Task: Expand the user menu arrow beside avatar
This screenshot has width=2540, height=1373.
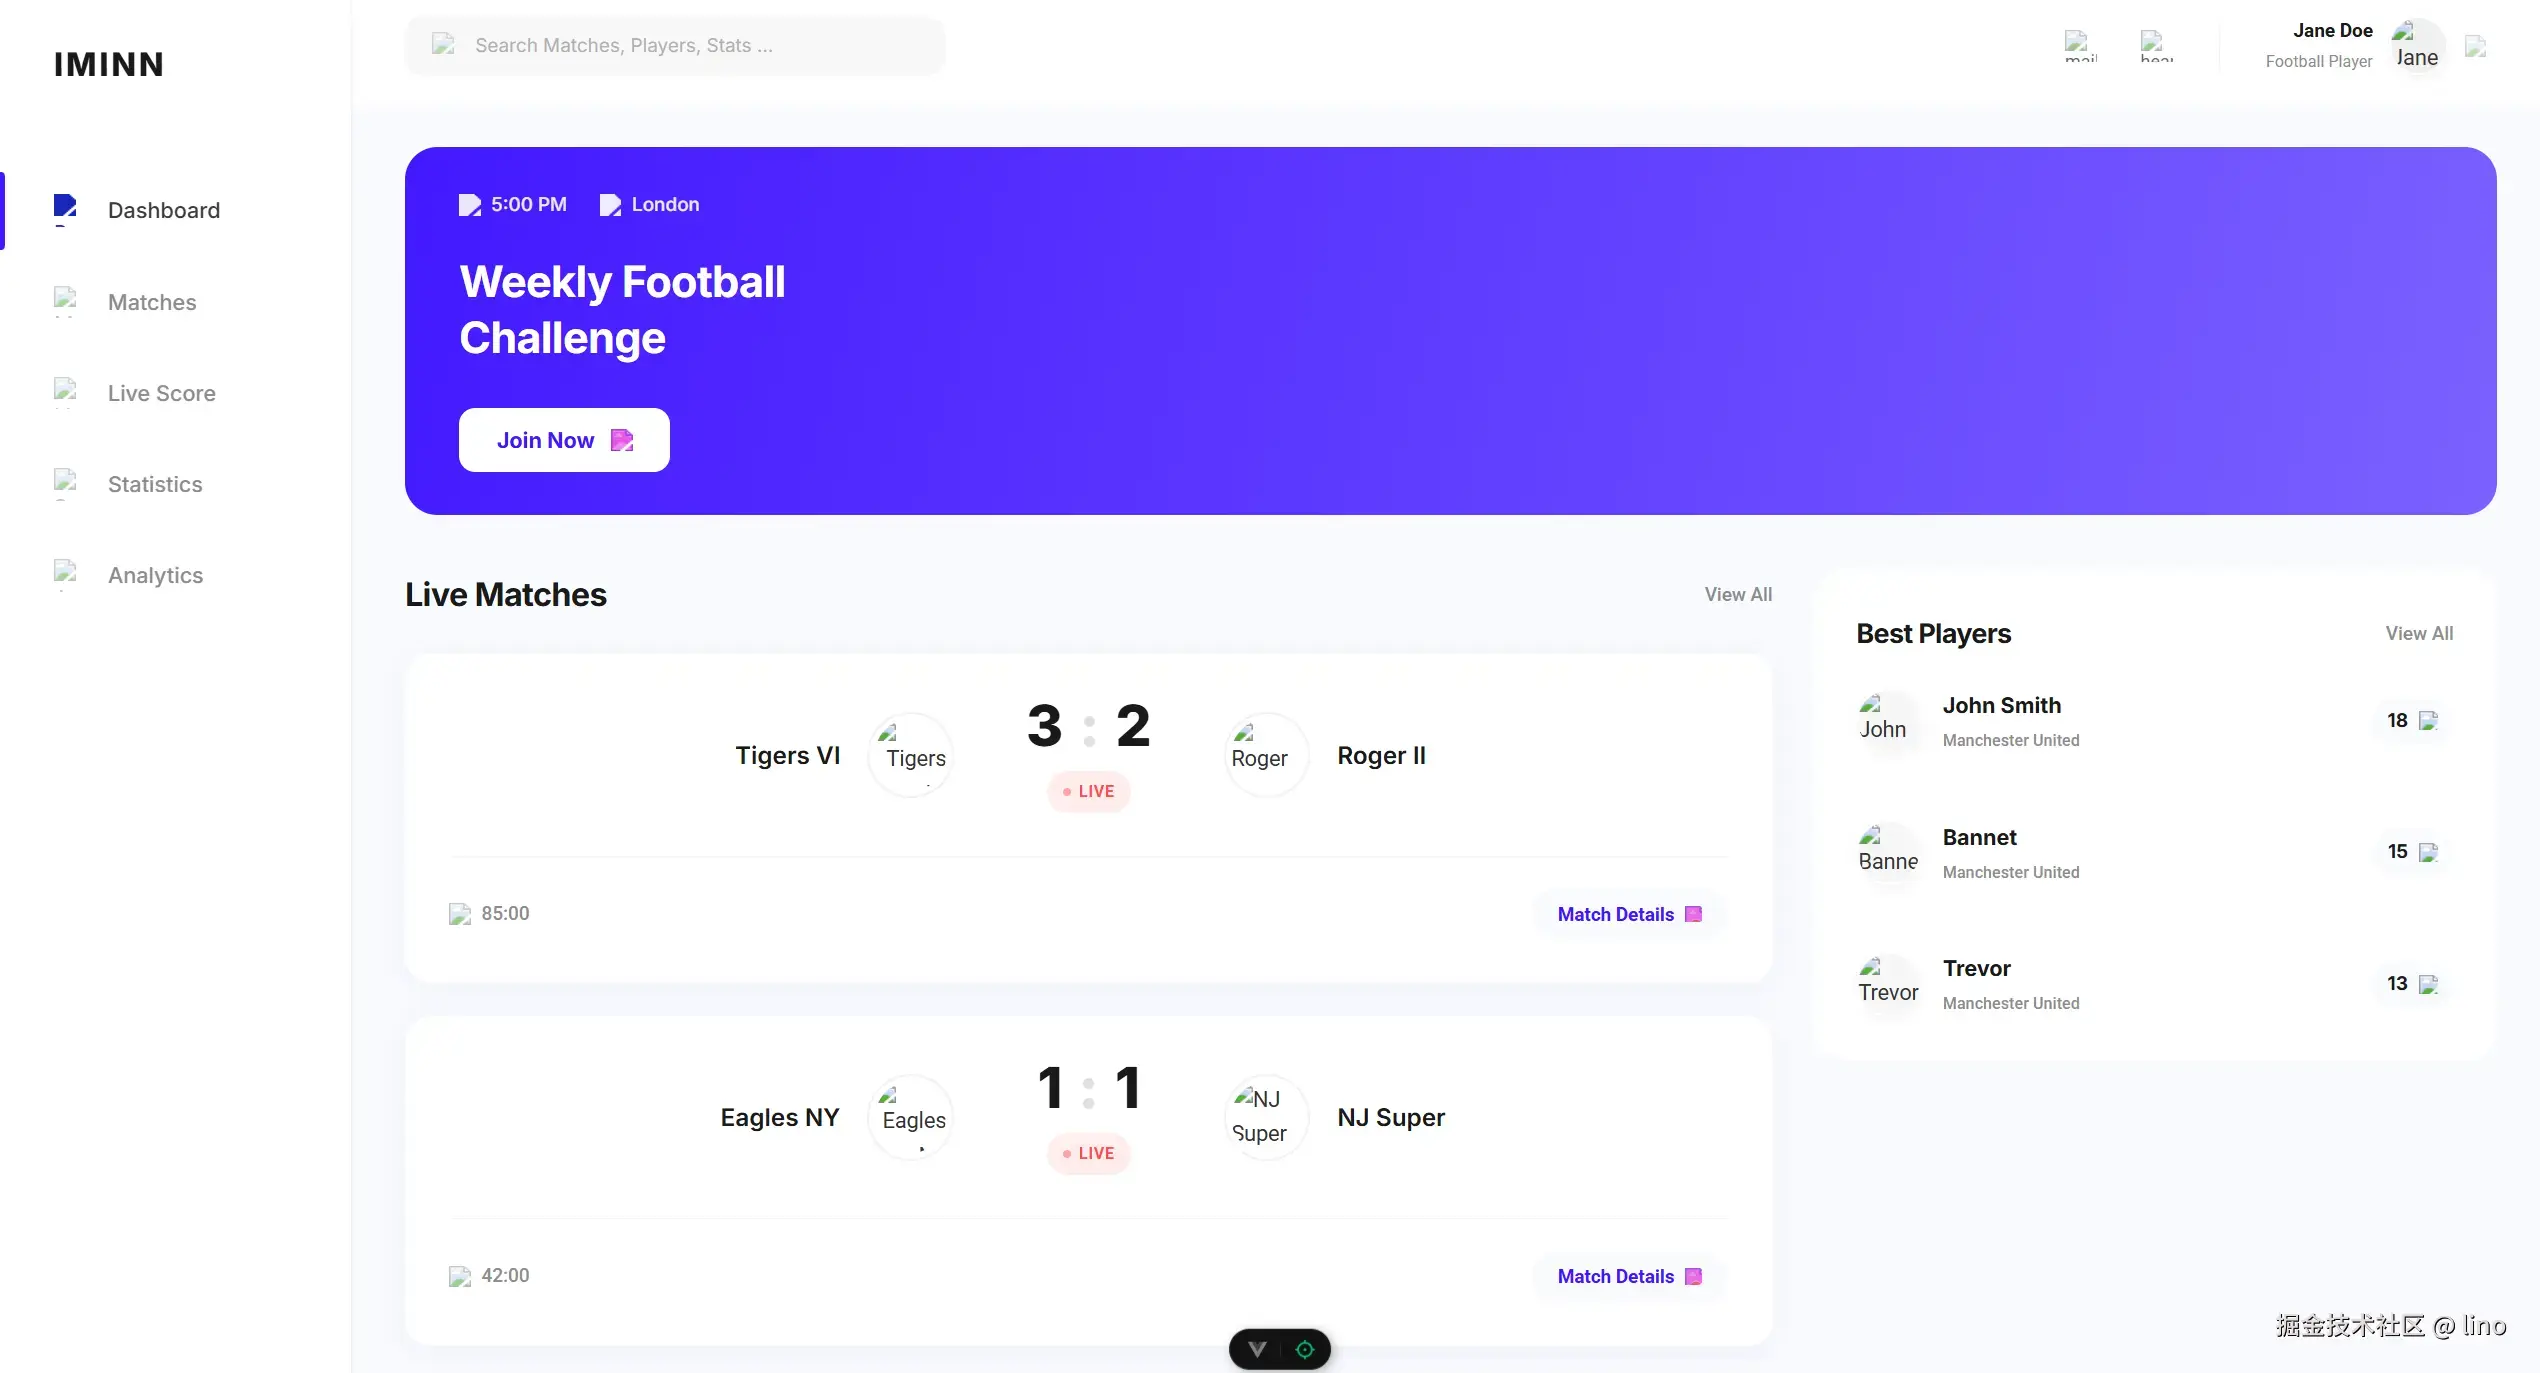Action: 2476,47
